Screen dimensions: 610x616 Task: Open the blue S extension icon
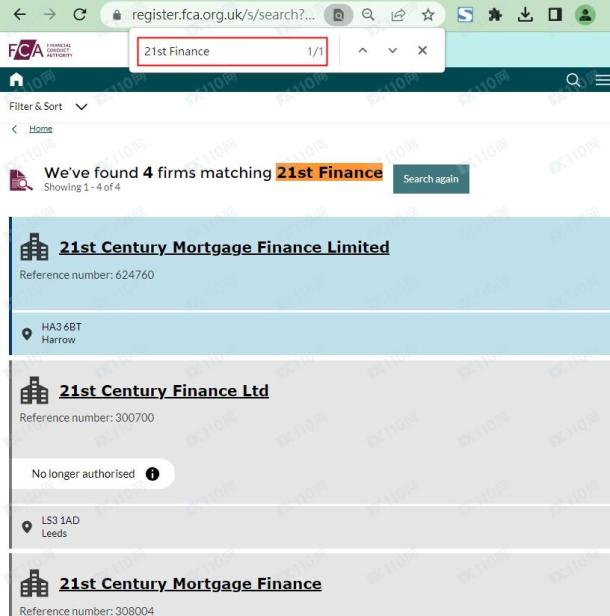[x=465, y=15]
